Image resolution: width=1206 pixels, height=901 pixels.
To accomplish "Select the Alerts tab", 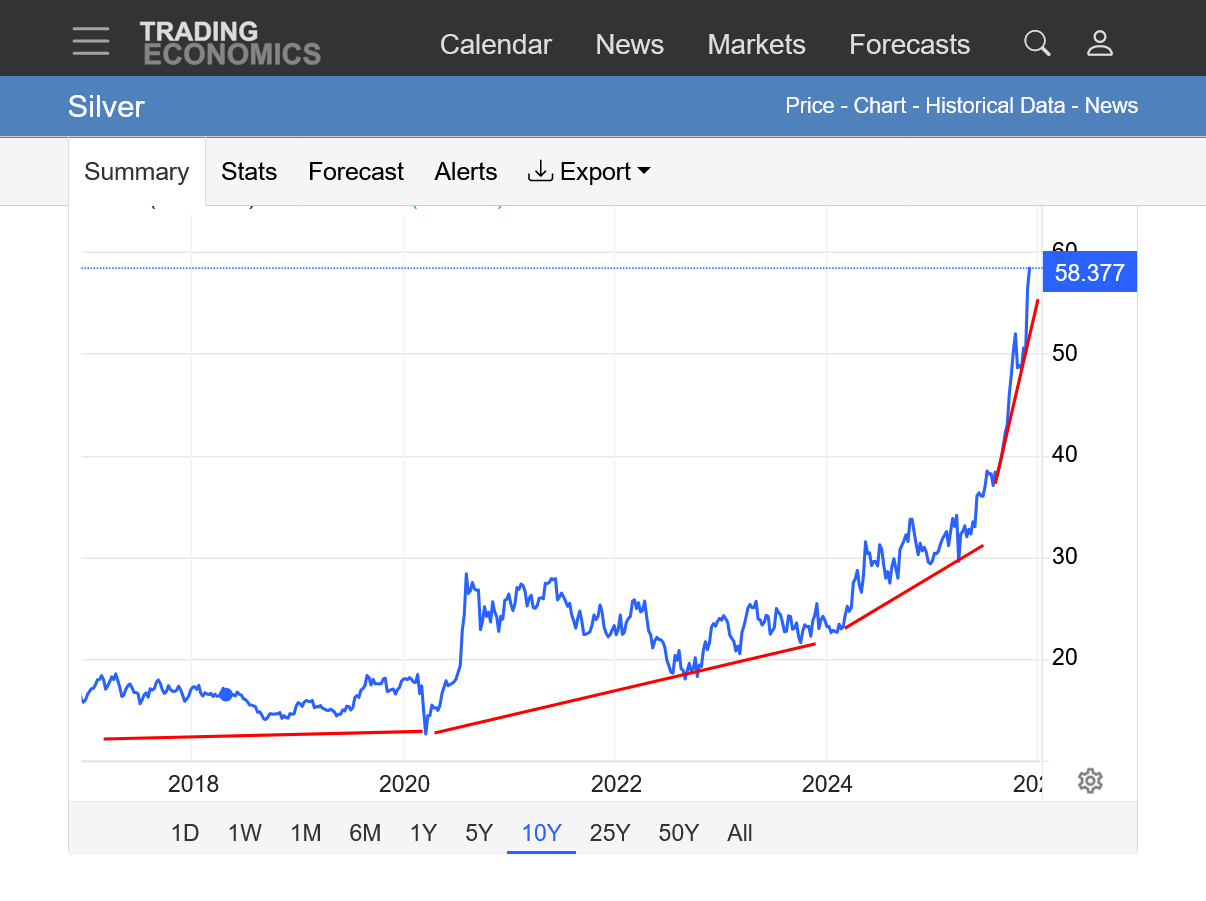I will click(466, 172).
